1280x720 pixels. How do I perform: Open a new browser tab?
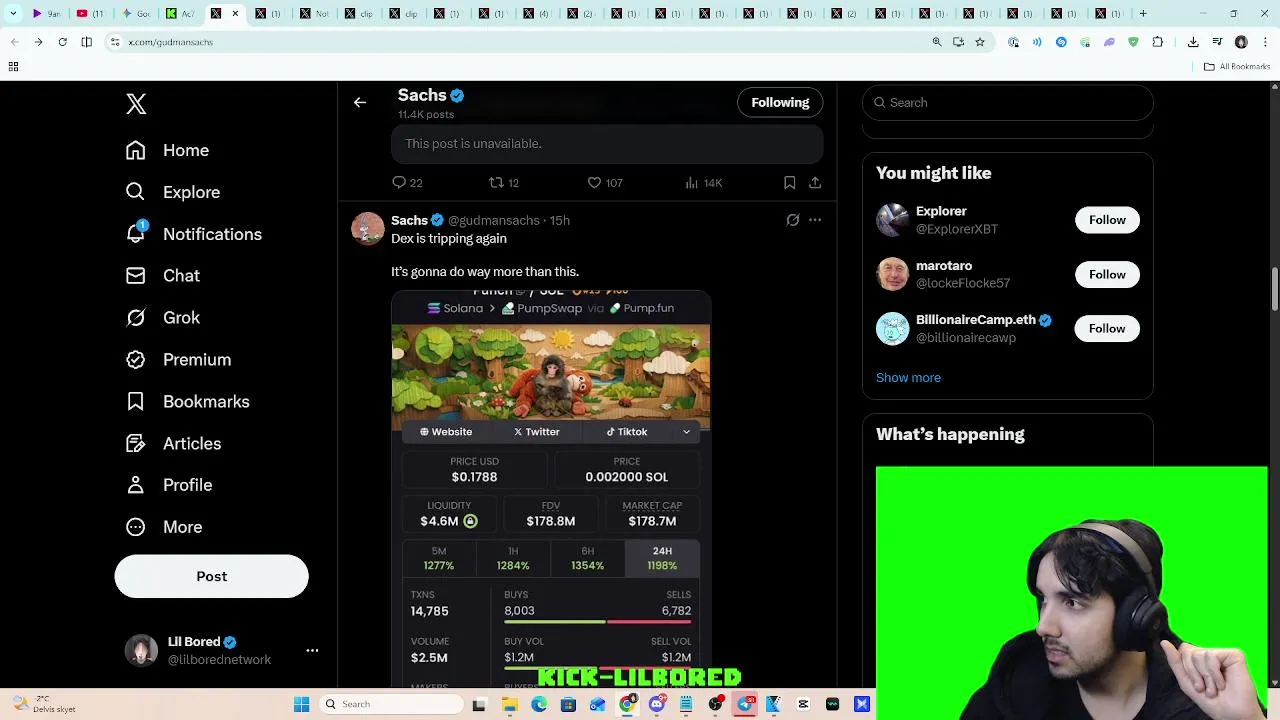[1143, 14]
